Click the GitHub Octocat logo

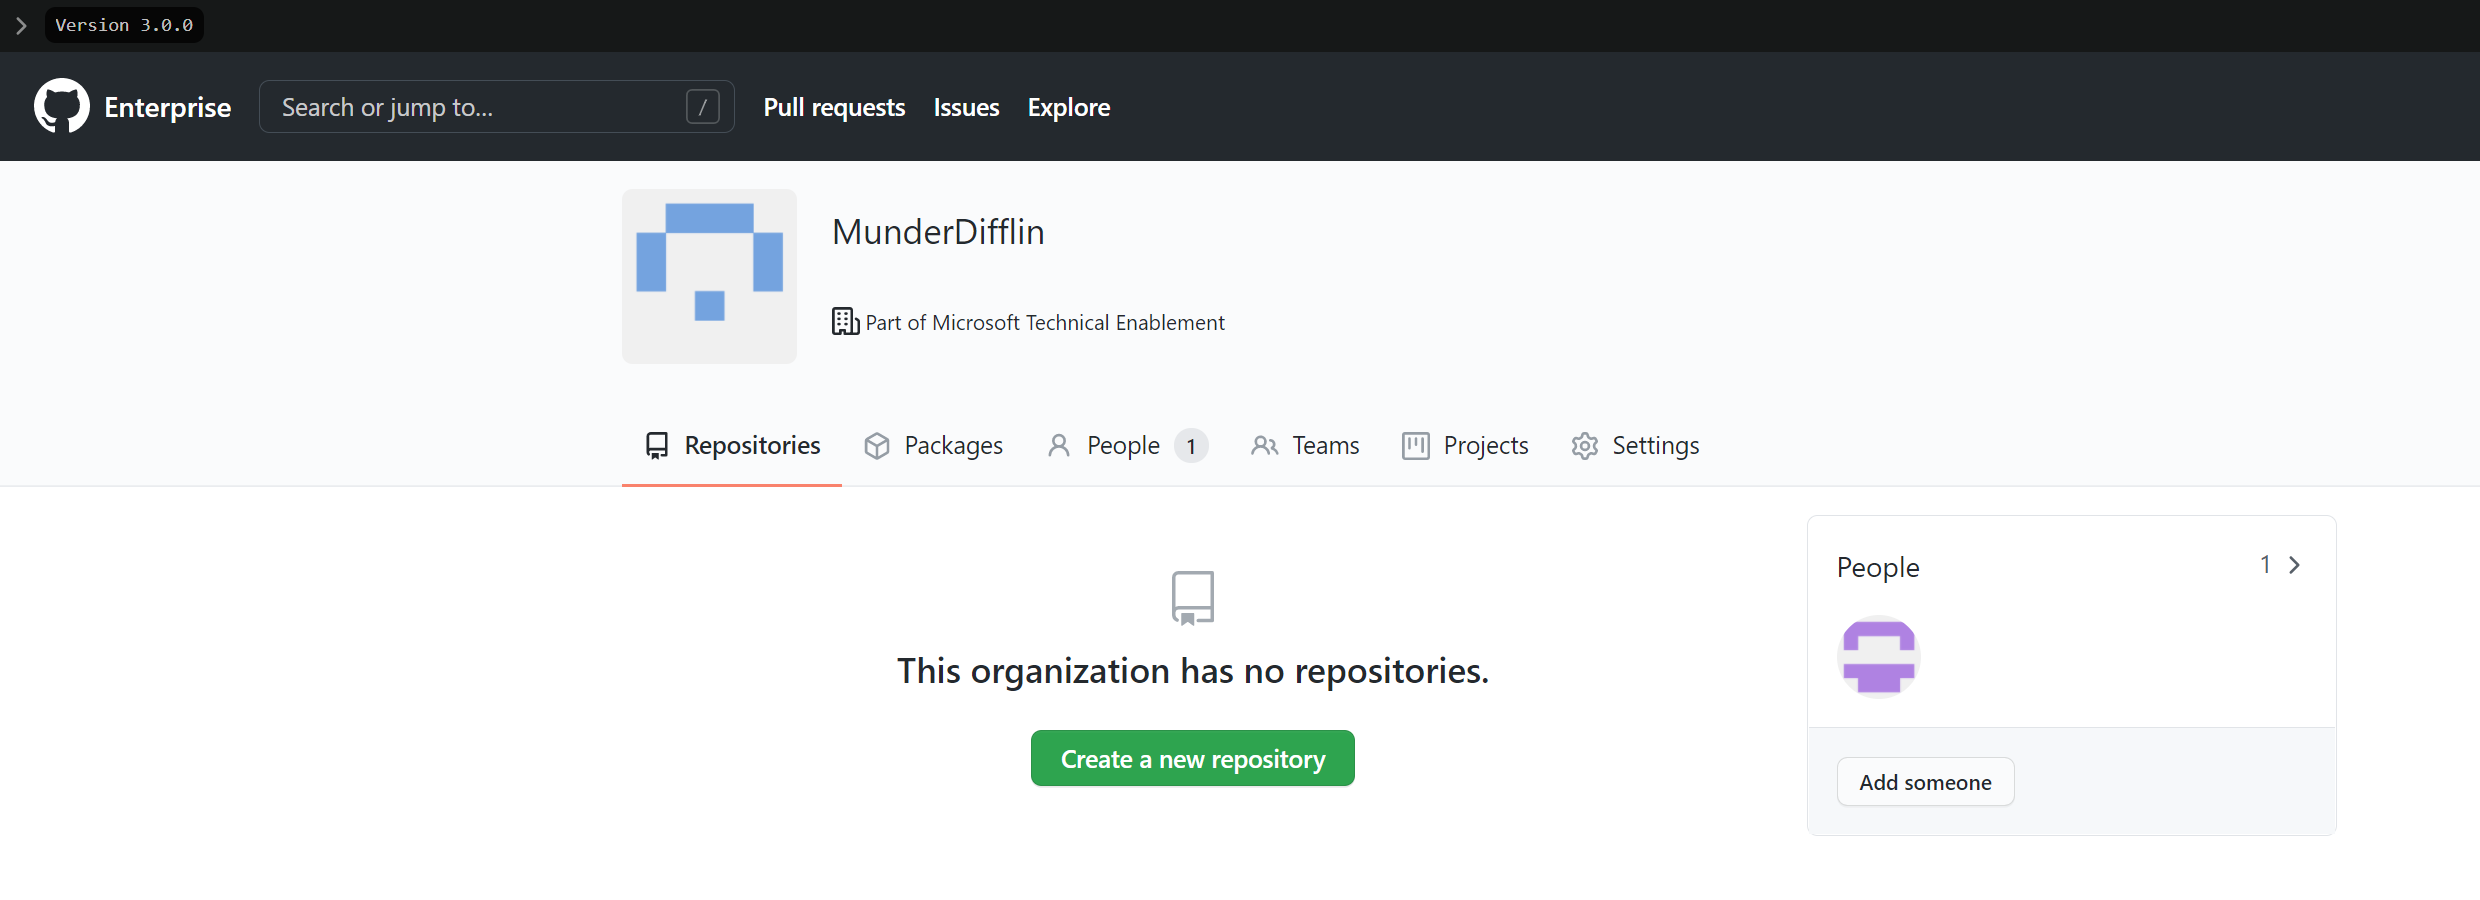tap(62, 106)
